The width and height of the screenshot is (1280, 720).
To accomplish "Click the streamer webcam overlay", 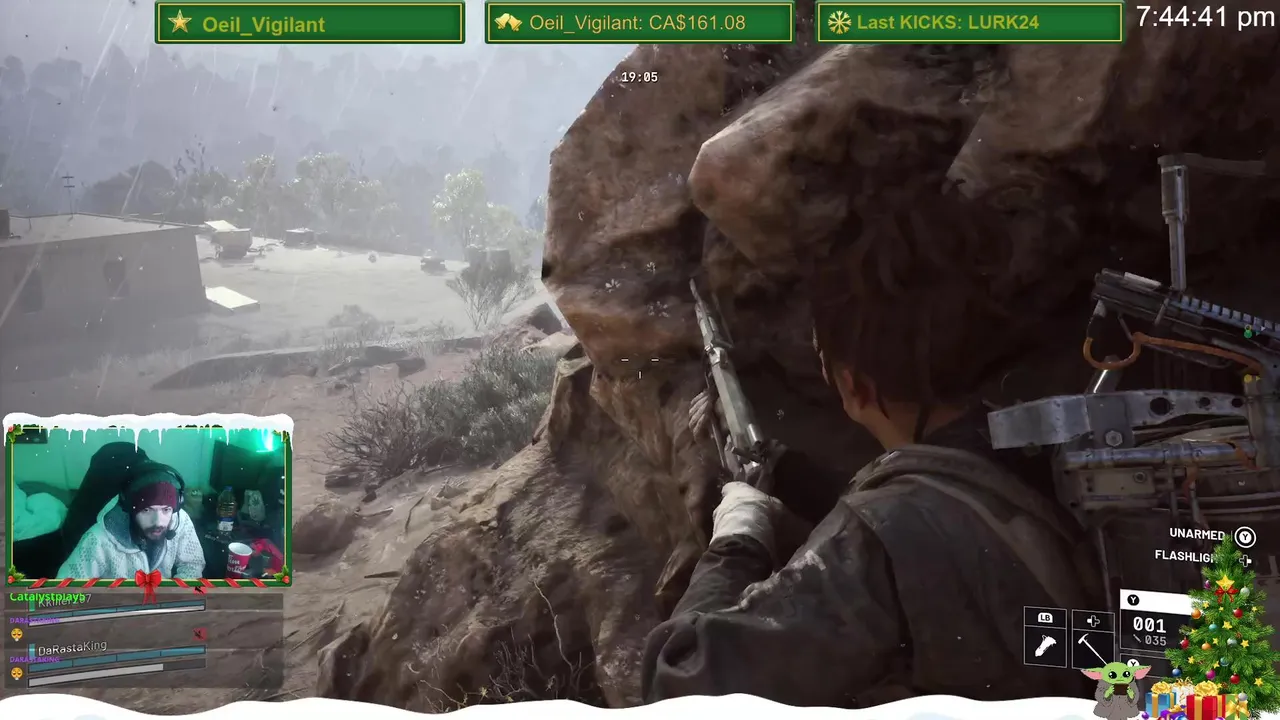I will [148, 502].
